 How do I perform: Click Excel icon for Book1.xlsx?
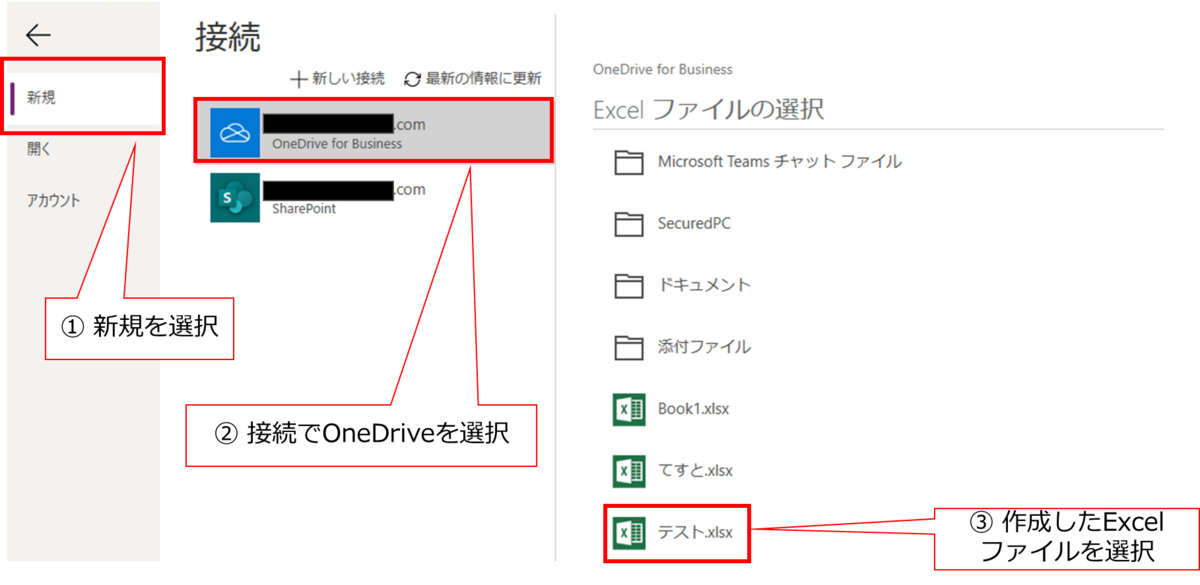(628, 410)
